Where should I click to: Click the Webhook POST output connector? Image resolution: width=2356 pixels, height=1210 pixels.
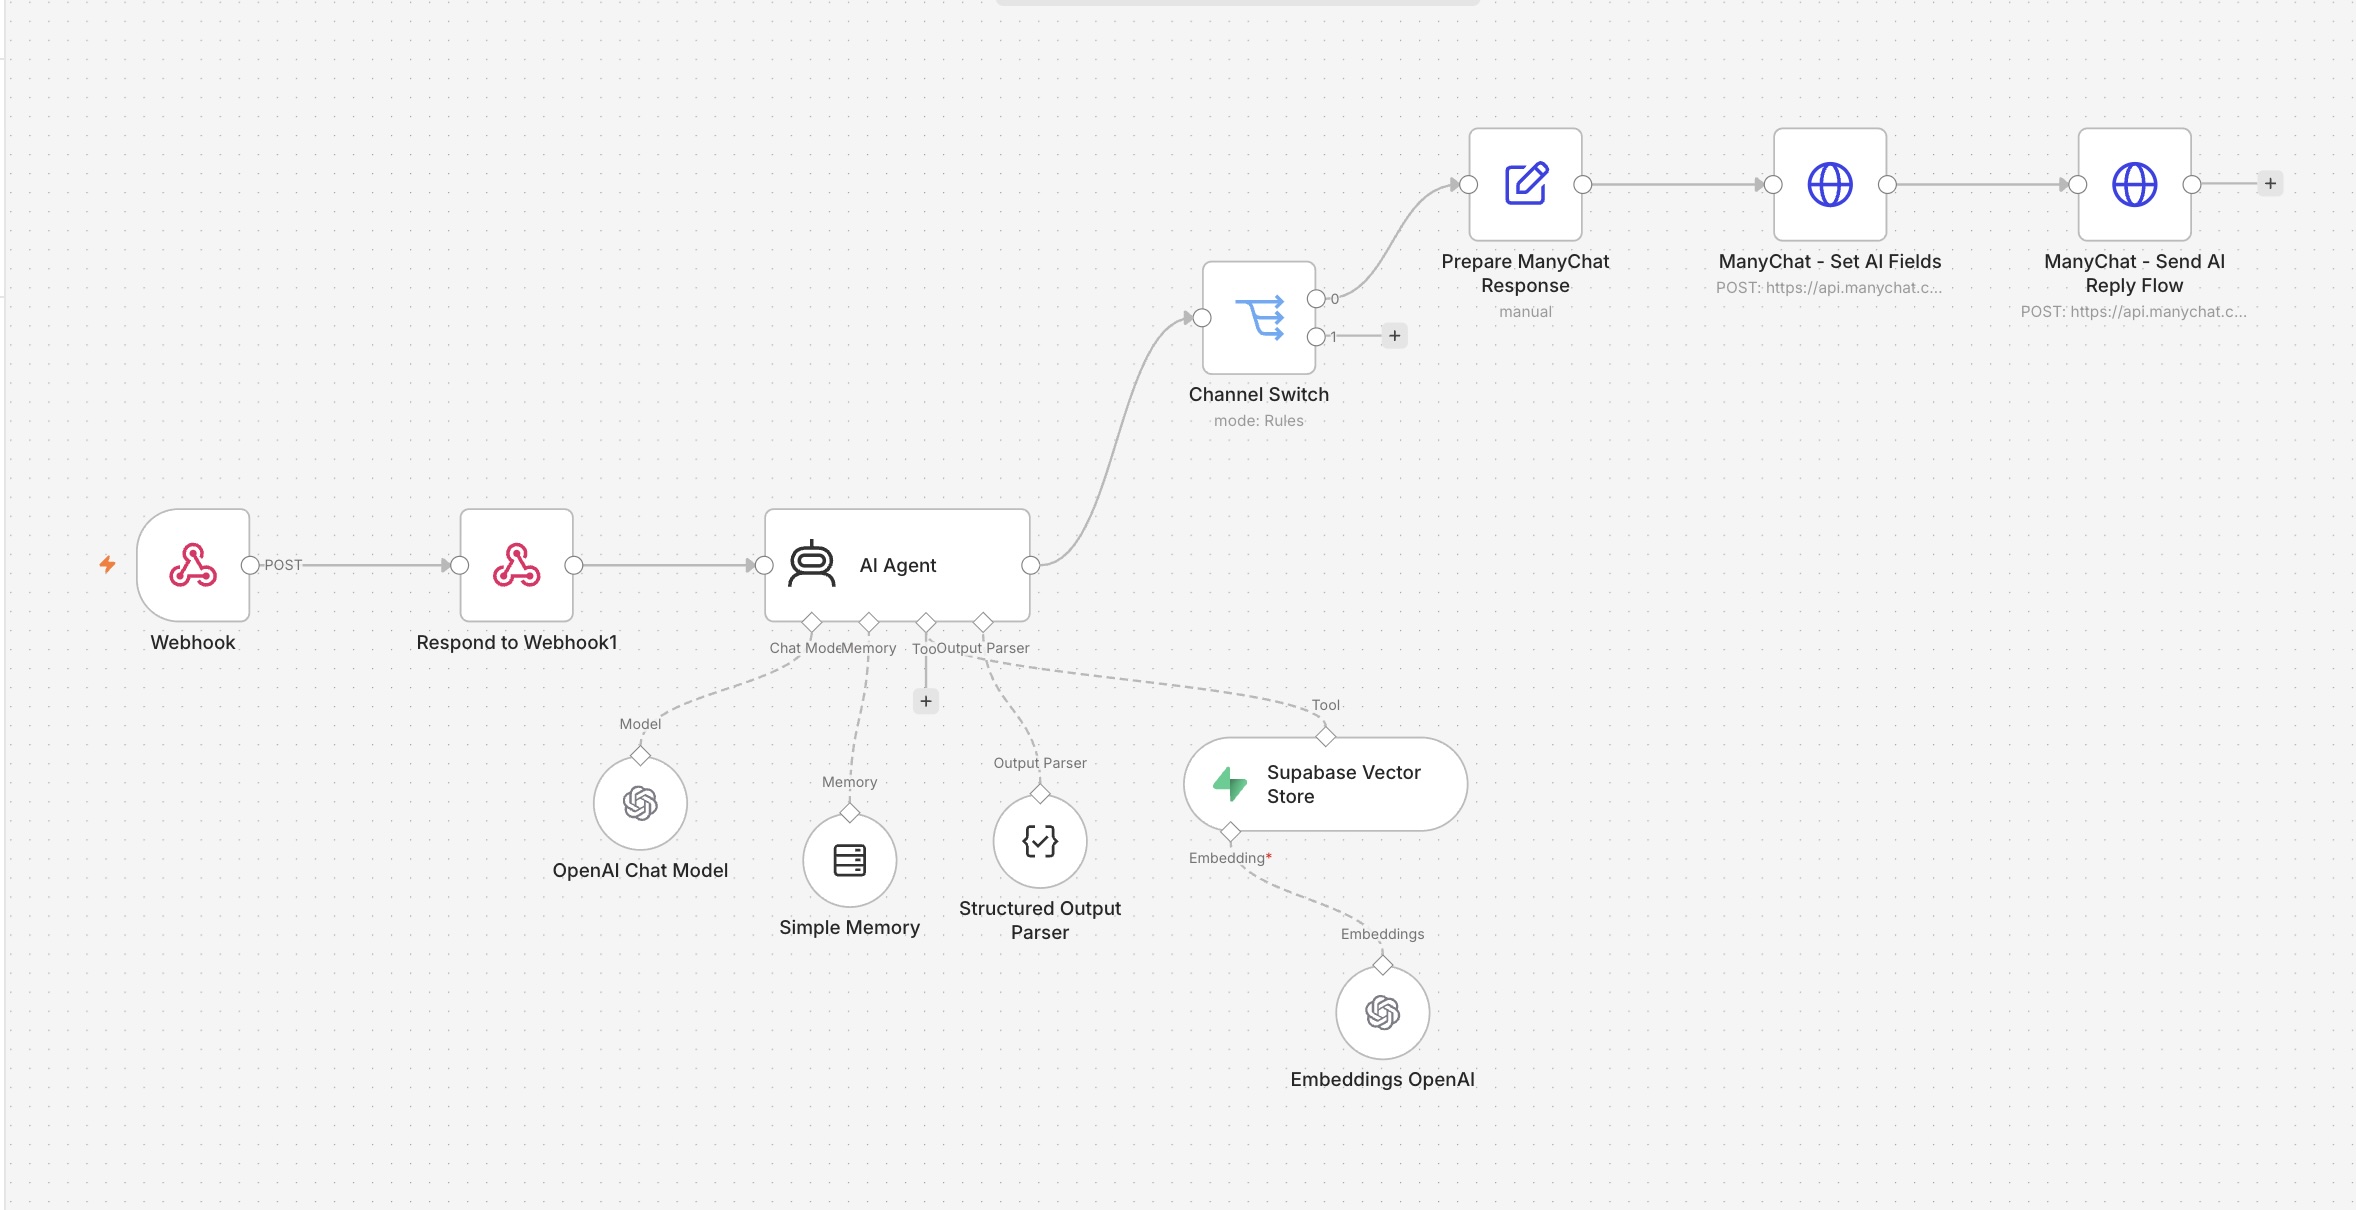(250, 565)
